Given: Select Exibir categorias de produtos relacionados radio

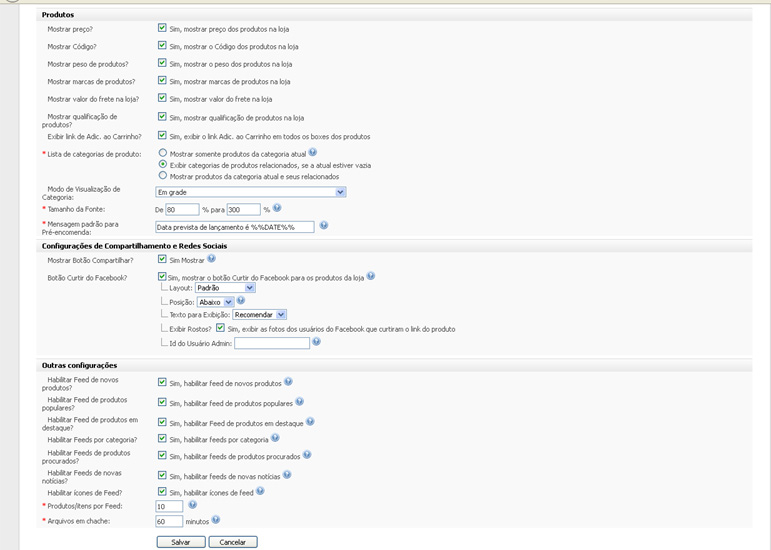Looking at the screenshot, I should [163, 164].
